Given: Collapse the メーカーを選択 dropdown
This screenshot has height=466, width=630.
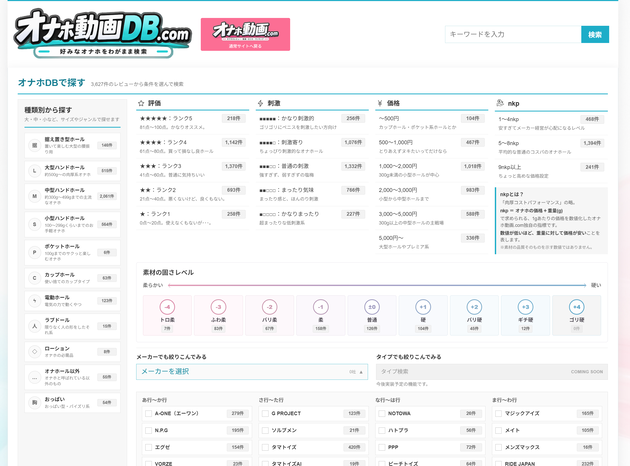Looking at the screenshot, I should (252, 372).
